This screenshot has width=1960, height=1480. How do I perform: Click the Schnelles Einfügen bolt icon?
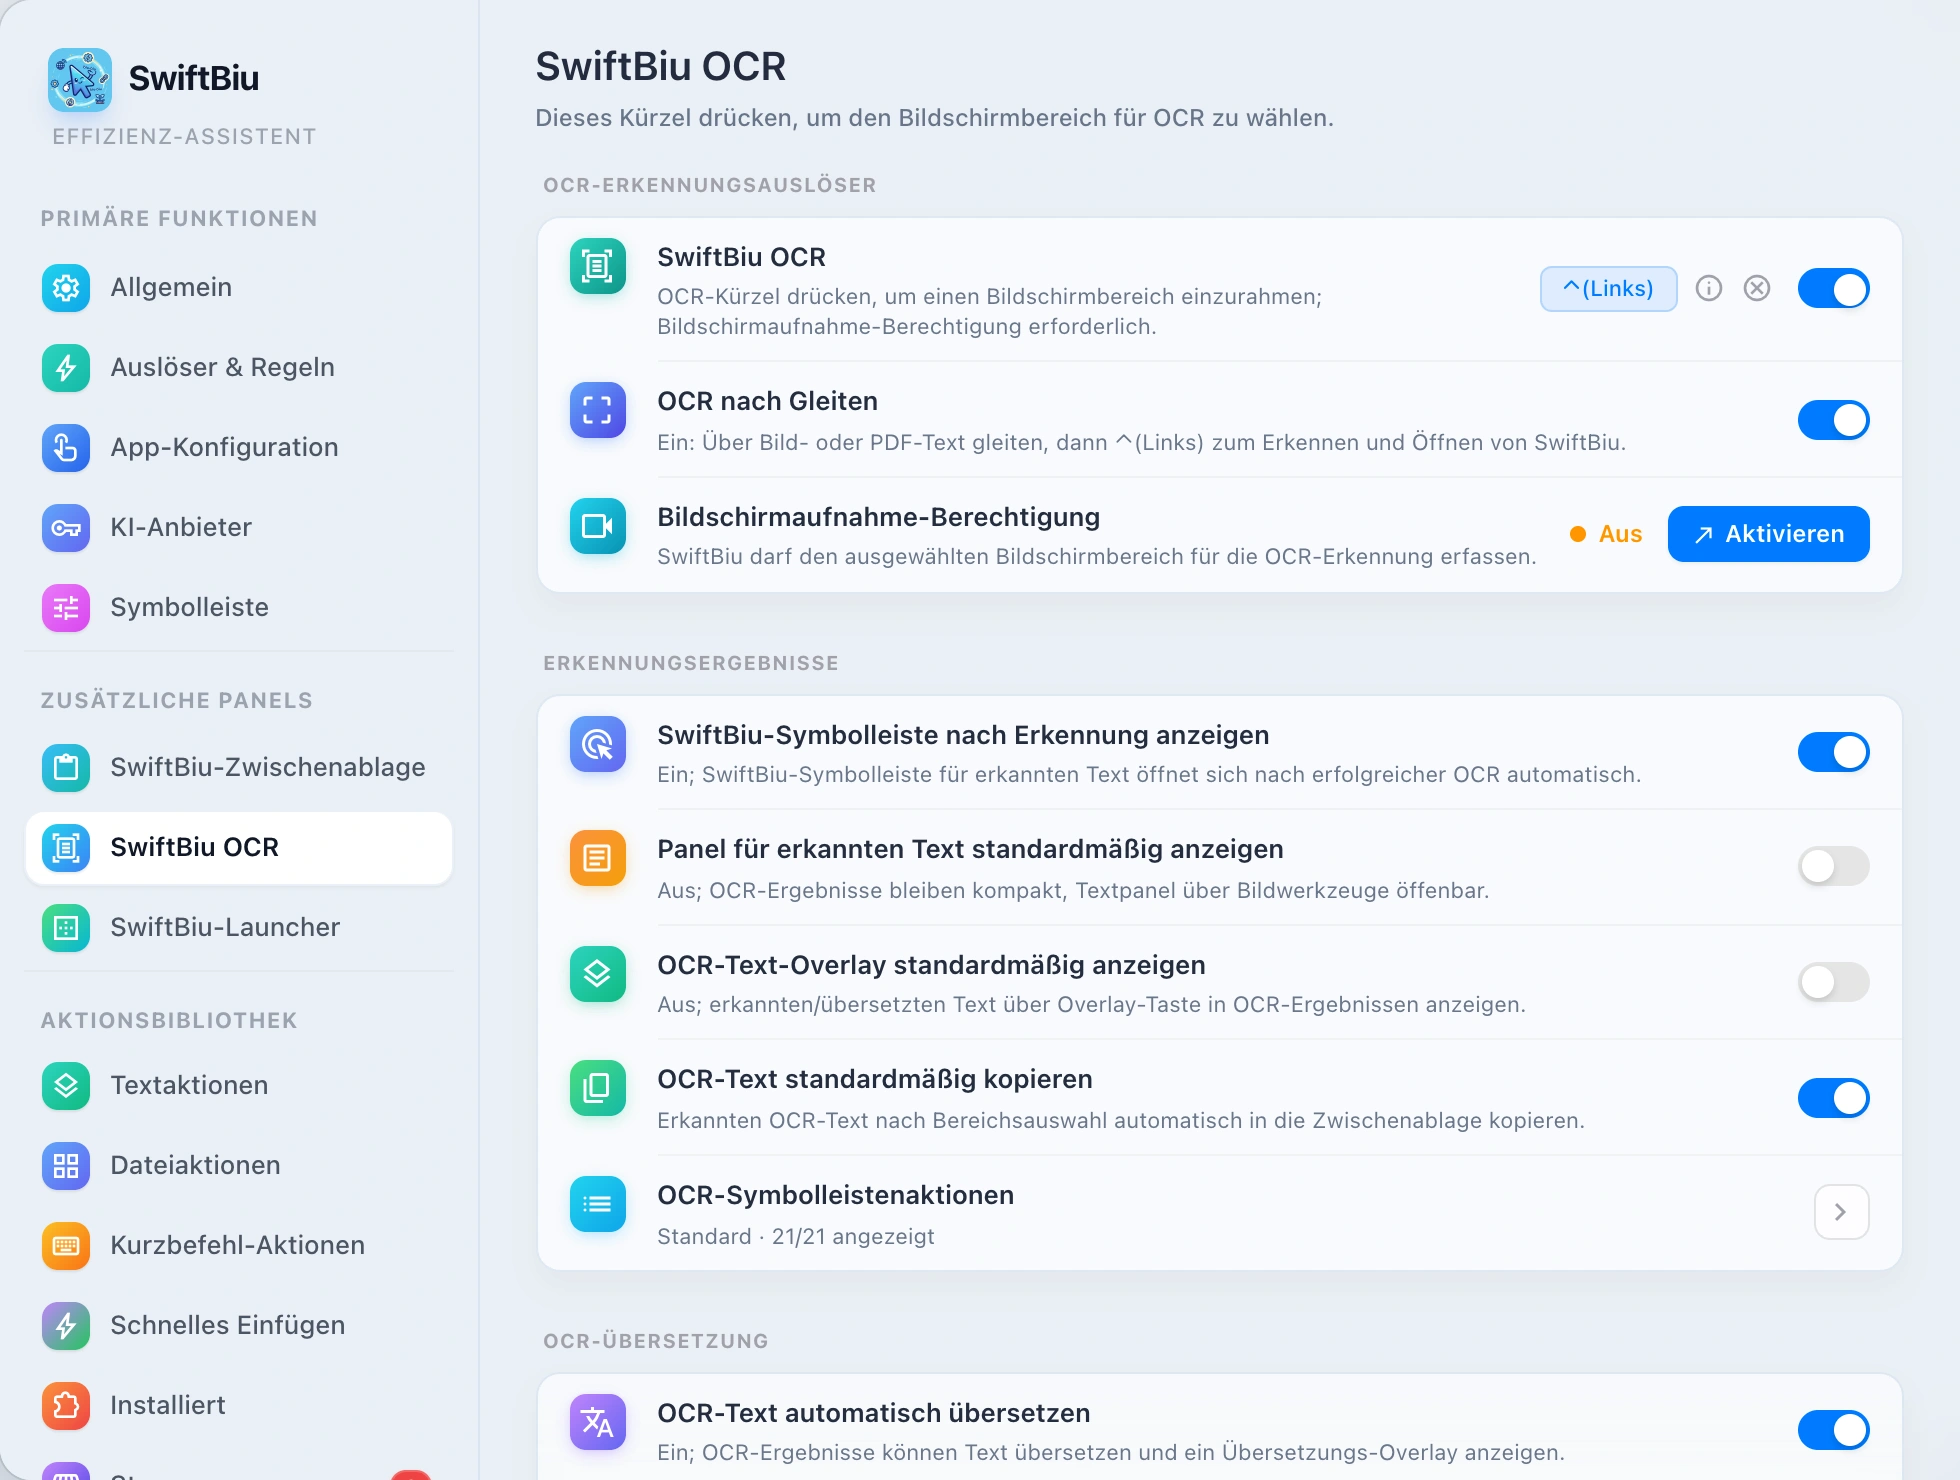coord(66,1326)
